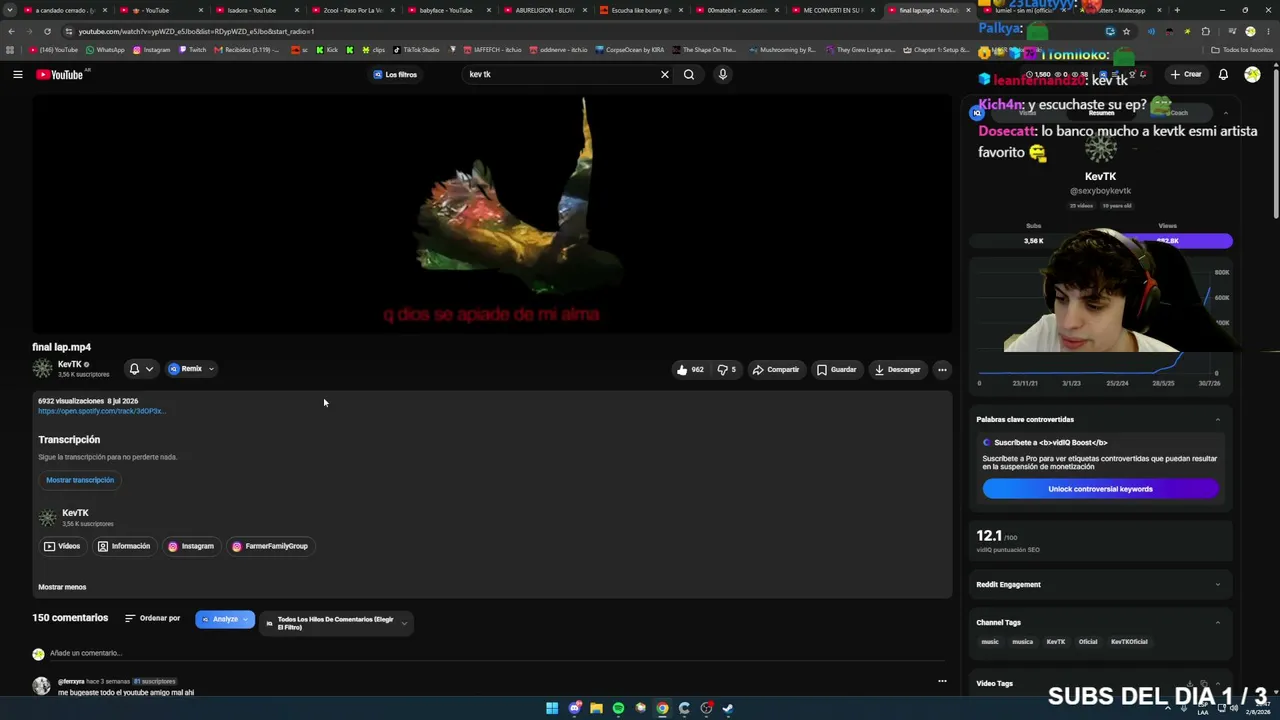Viewport: 1280px width, 720px height.
Task: Open Windows Start menu
Action: [x=552, y=708]
